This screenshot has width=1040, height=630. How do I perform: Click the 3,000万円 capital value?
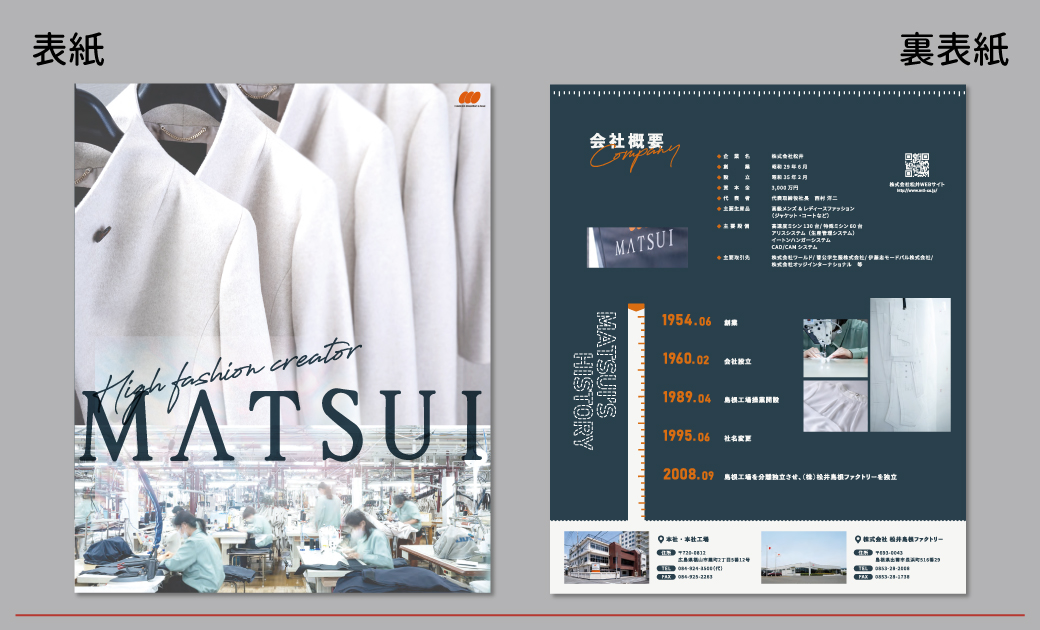click(785, 188)
